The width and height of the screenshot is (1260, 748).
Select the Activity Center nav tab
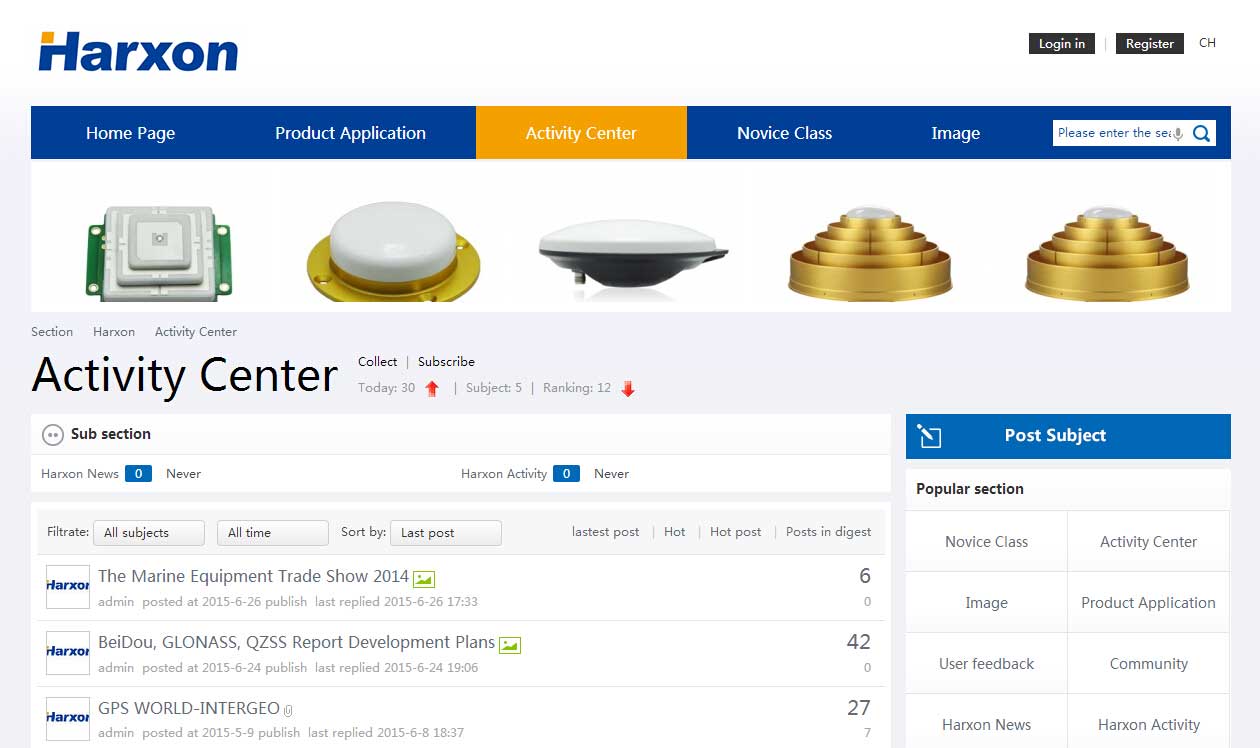pos(581,133)
